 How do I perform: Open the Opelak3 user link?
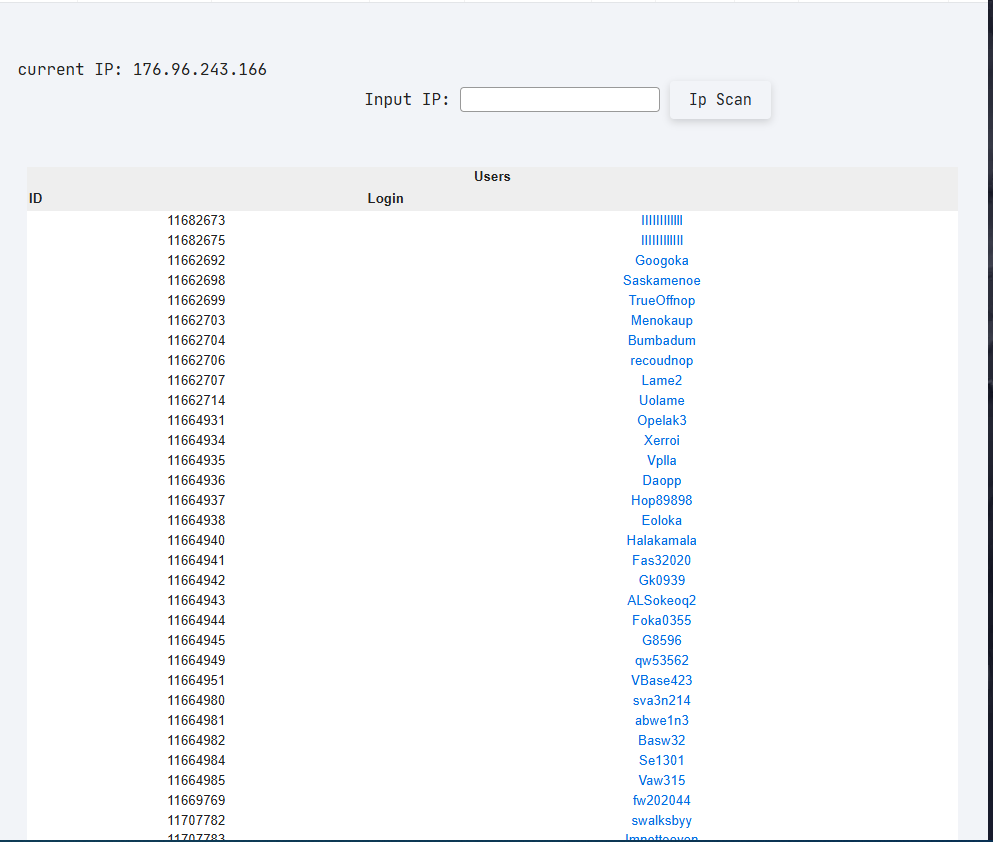tap(662, 420)
